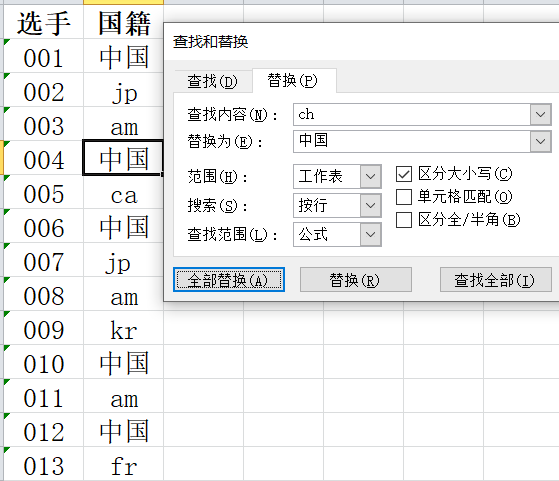Viewport: 559px width, 481px height.
Task: Select the 国籍 header cell
Action: (124, 22)
